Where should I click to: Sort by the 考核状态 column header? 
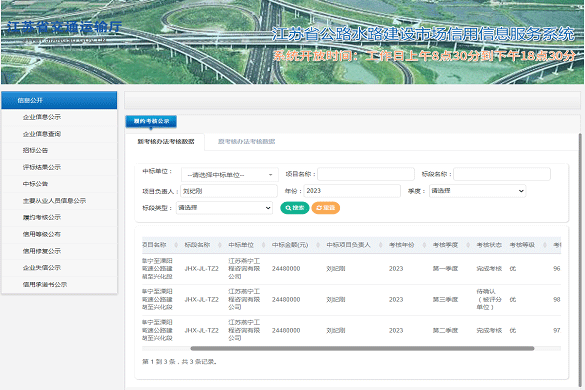489,245
